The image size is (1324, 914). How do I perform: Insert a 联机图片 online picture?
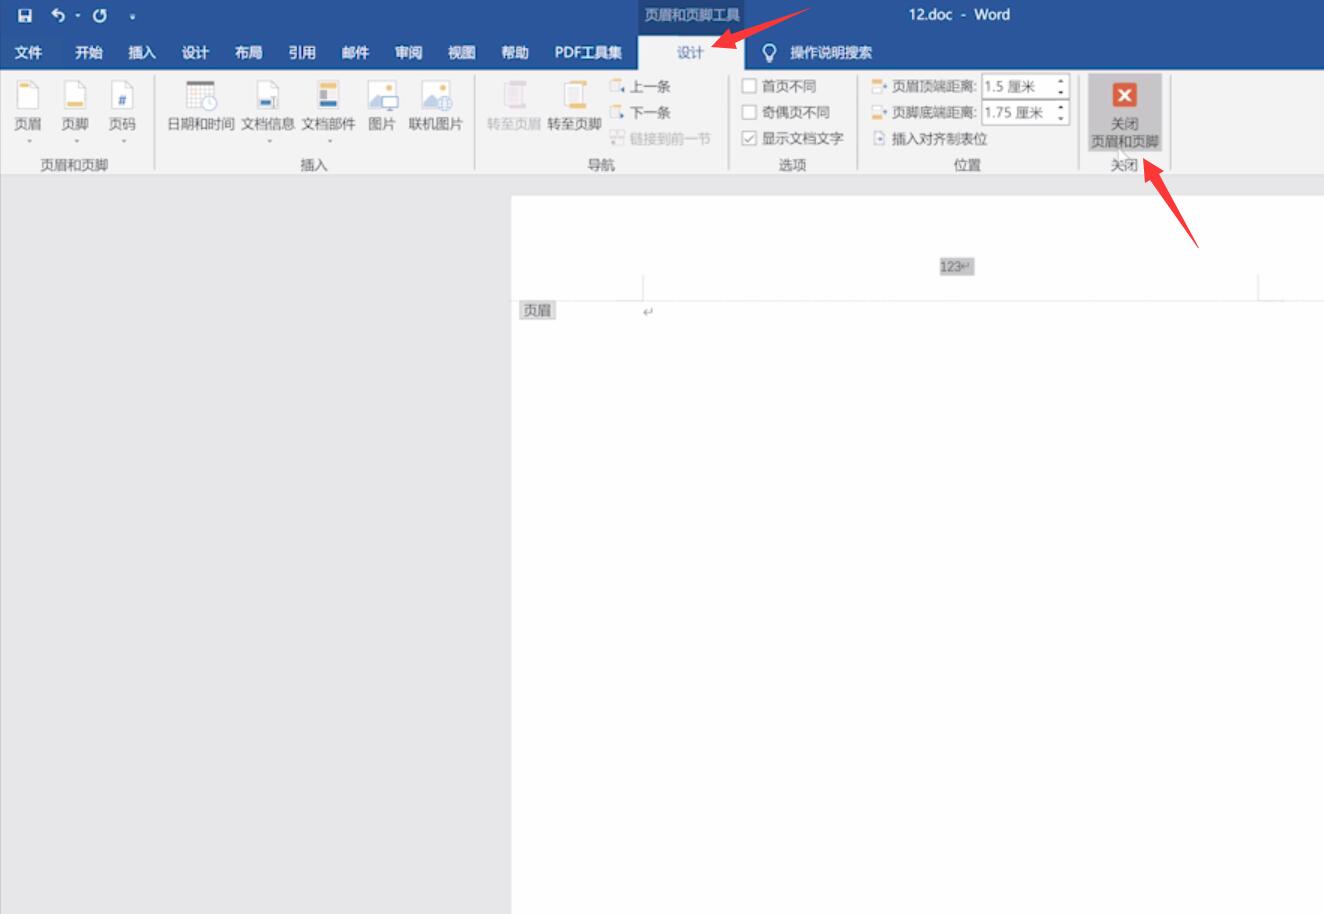436,107
